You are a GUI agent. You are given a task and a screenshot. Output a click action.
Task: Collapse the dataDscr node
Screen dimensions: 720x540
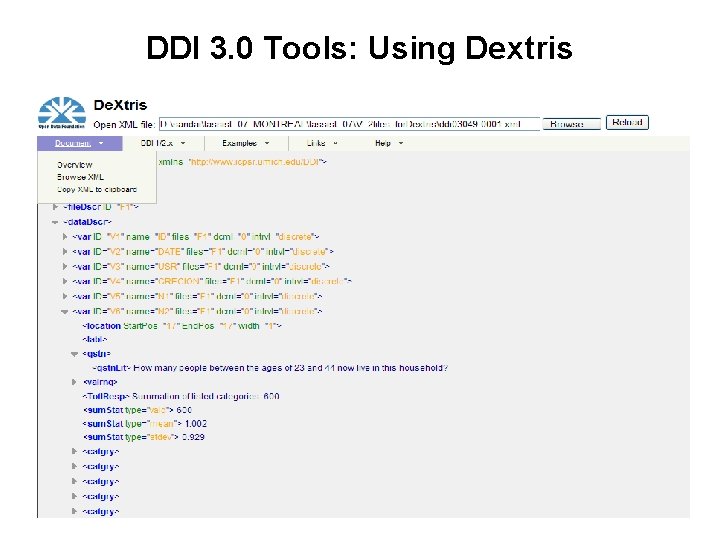click(x=55, y=222)
